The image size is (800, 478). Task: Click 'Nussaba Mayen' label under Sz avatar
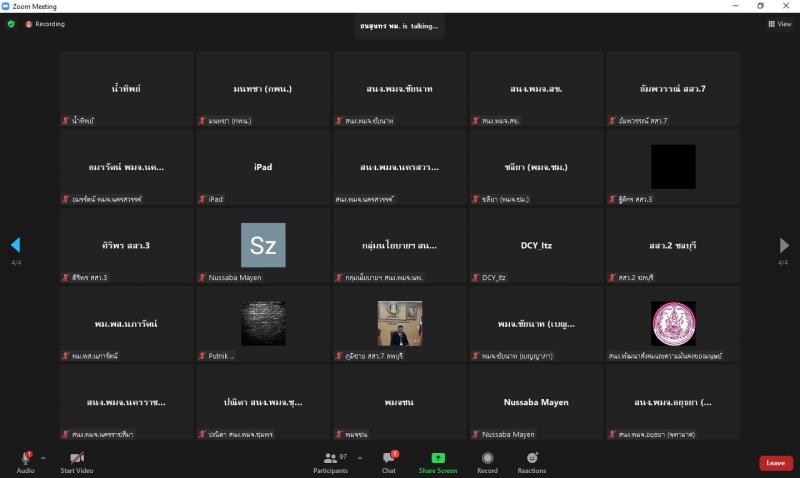click(x=235, y=278)
